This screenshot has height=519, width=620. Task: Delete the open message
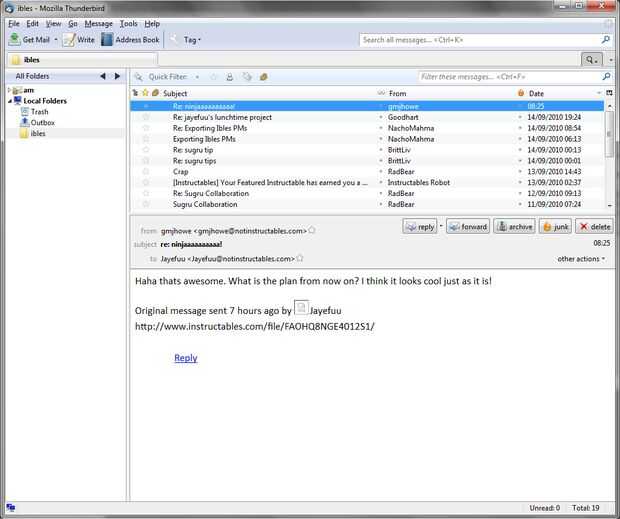[x=594, y=226]
